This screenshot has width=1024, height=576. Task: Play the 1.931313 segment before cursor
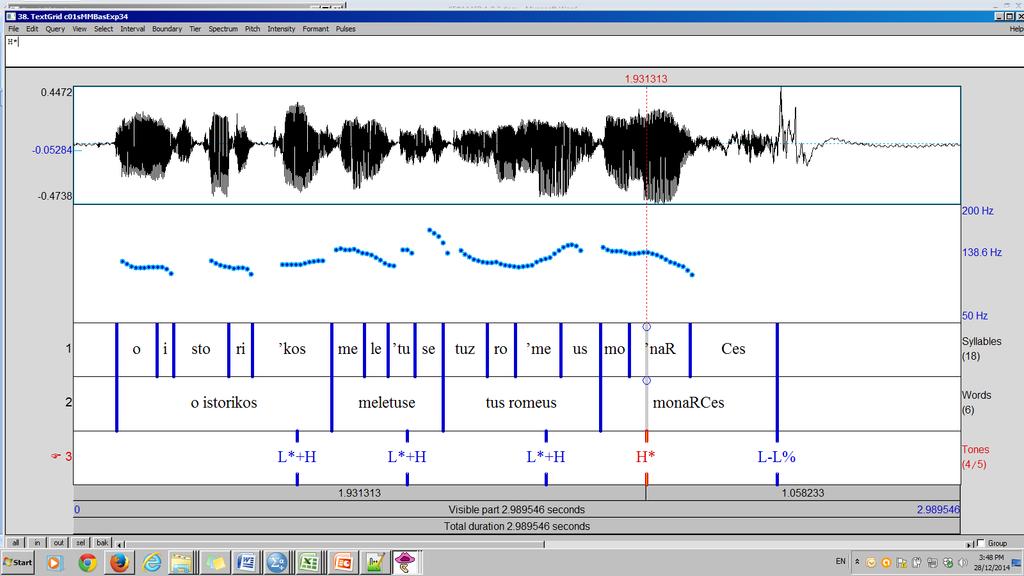(x=359, y=493)
